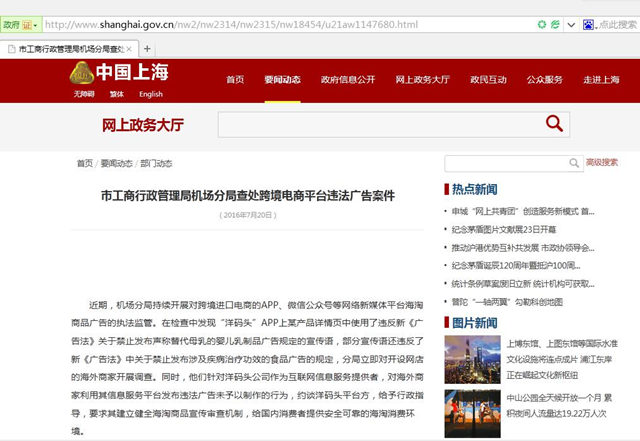Viewport: 640px width, 441px height.
Task: Click the article date 2016年7月20日
Action: 248,215
